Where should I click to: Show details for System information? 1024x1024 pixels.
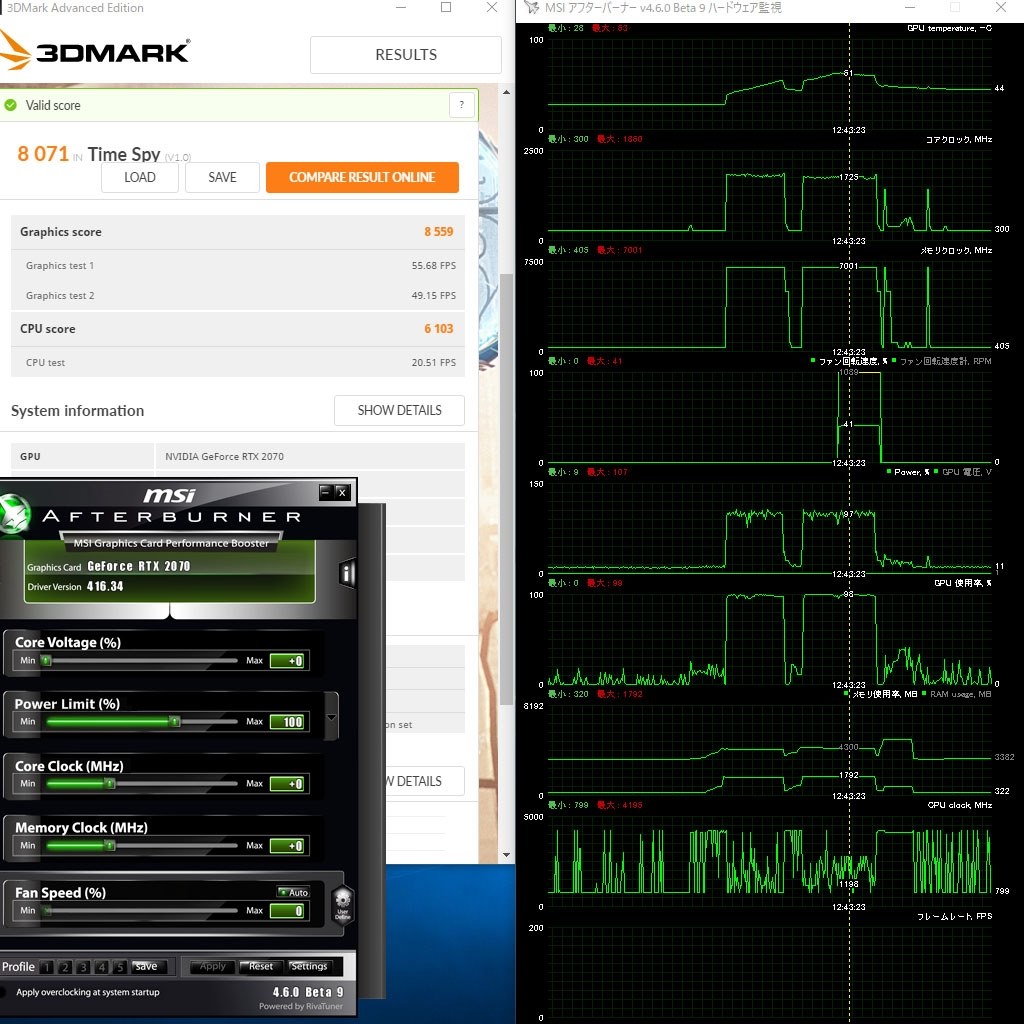(399, 410)
